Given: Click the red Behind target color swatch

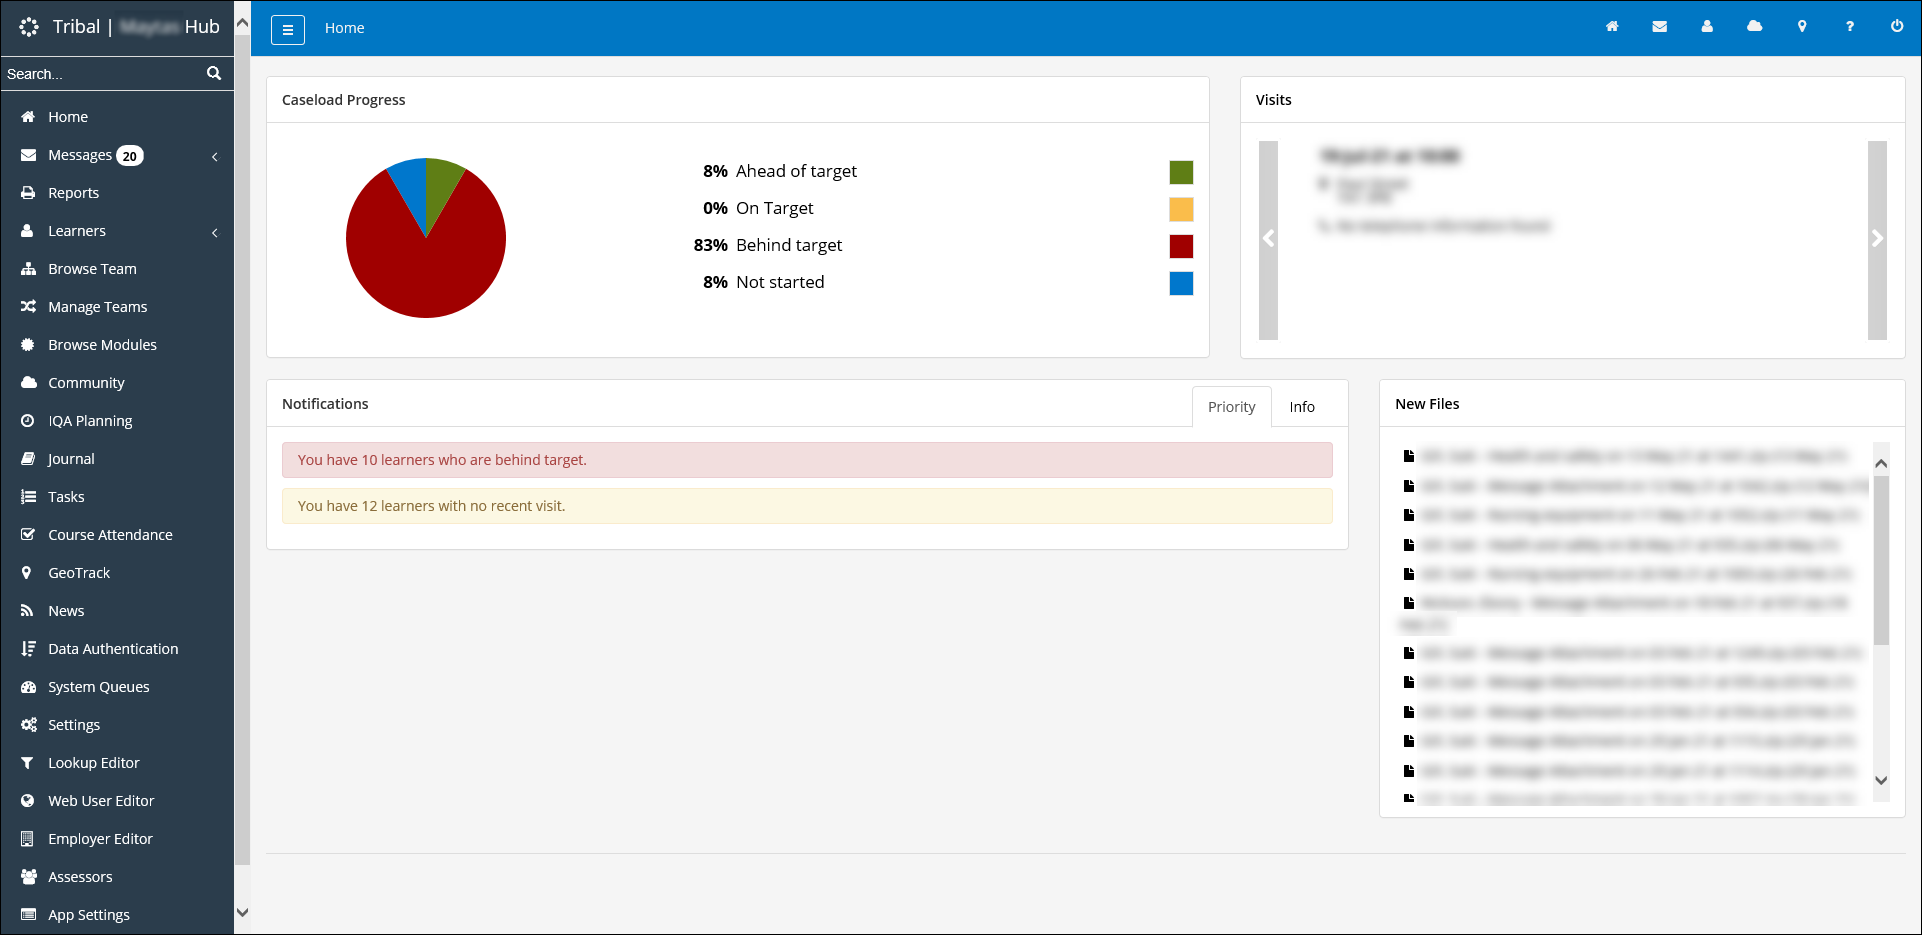Looking at the screenshot, I should coord(1181,246).
